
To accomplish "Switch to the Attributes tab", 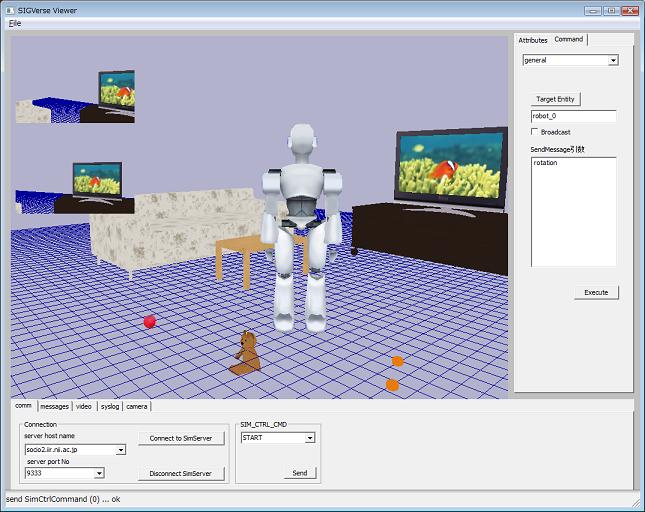I will pos(532,40).
